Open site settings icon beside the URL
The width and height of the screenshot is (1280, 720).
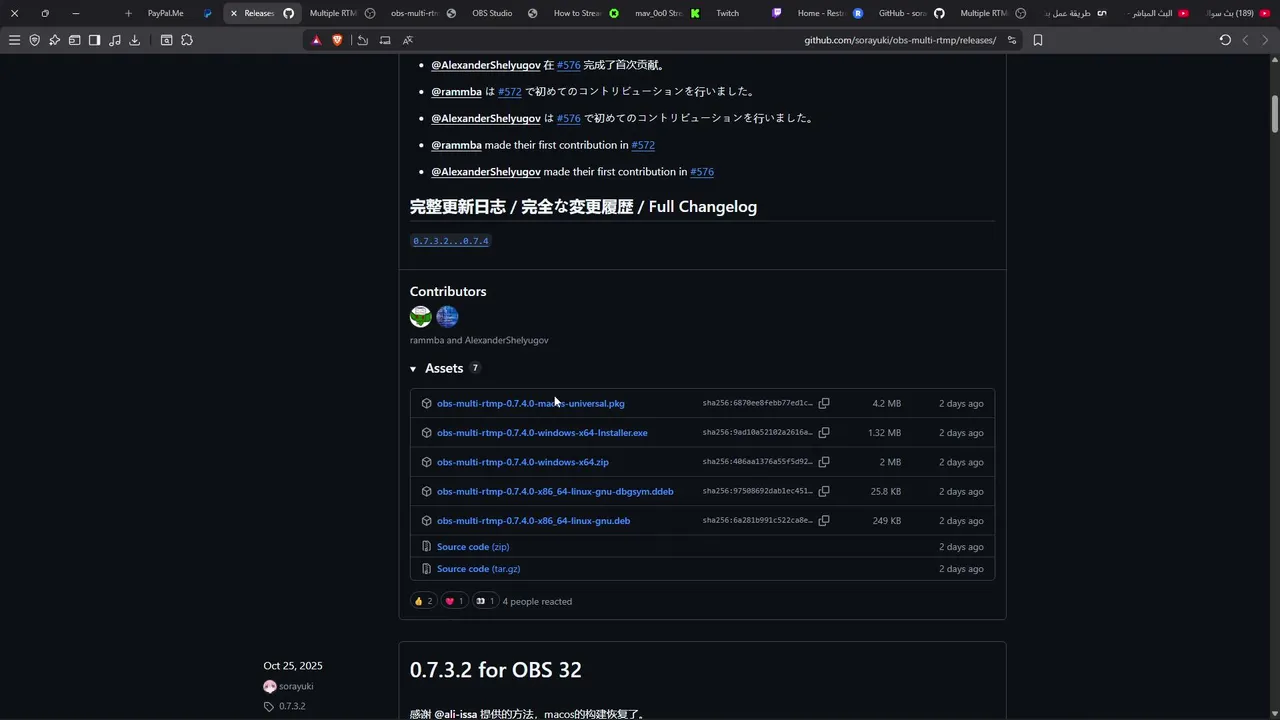[1012, 40]
